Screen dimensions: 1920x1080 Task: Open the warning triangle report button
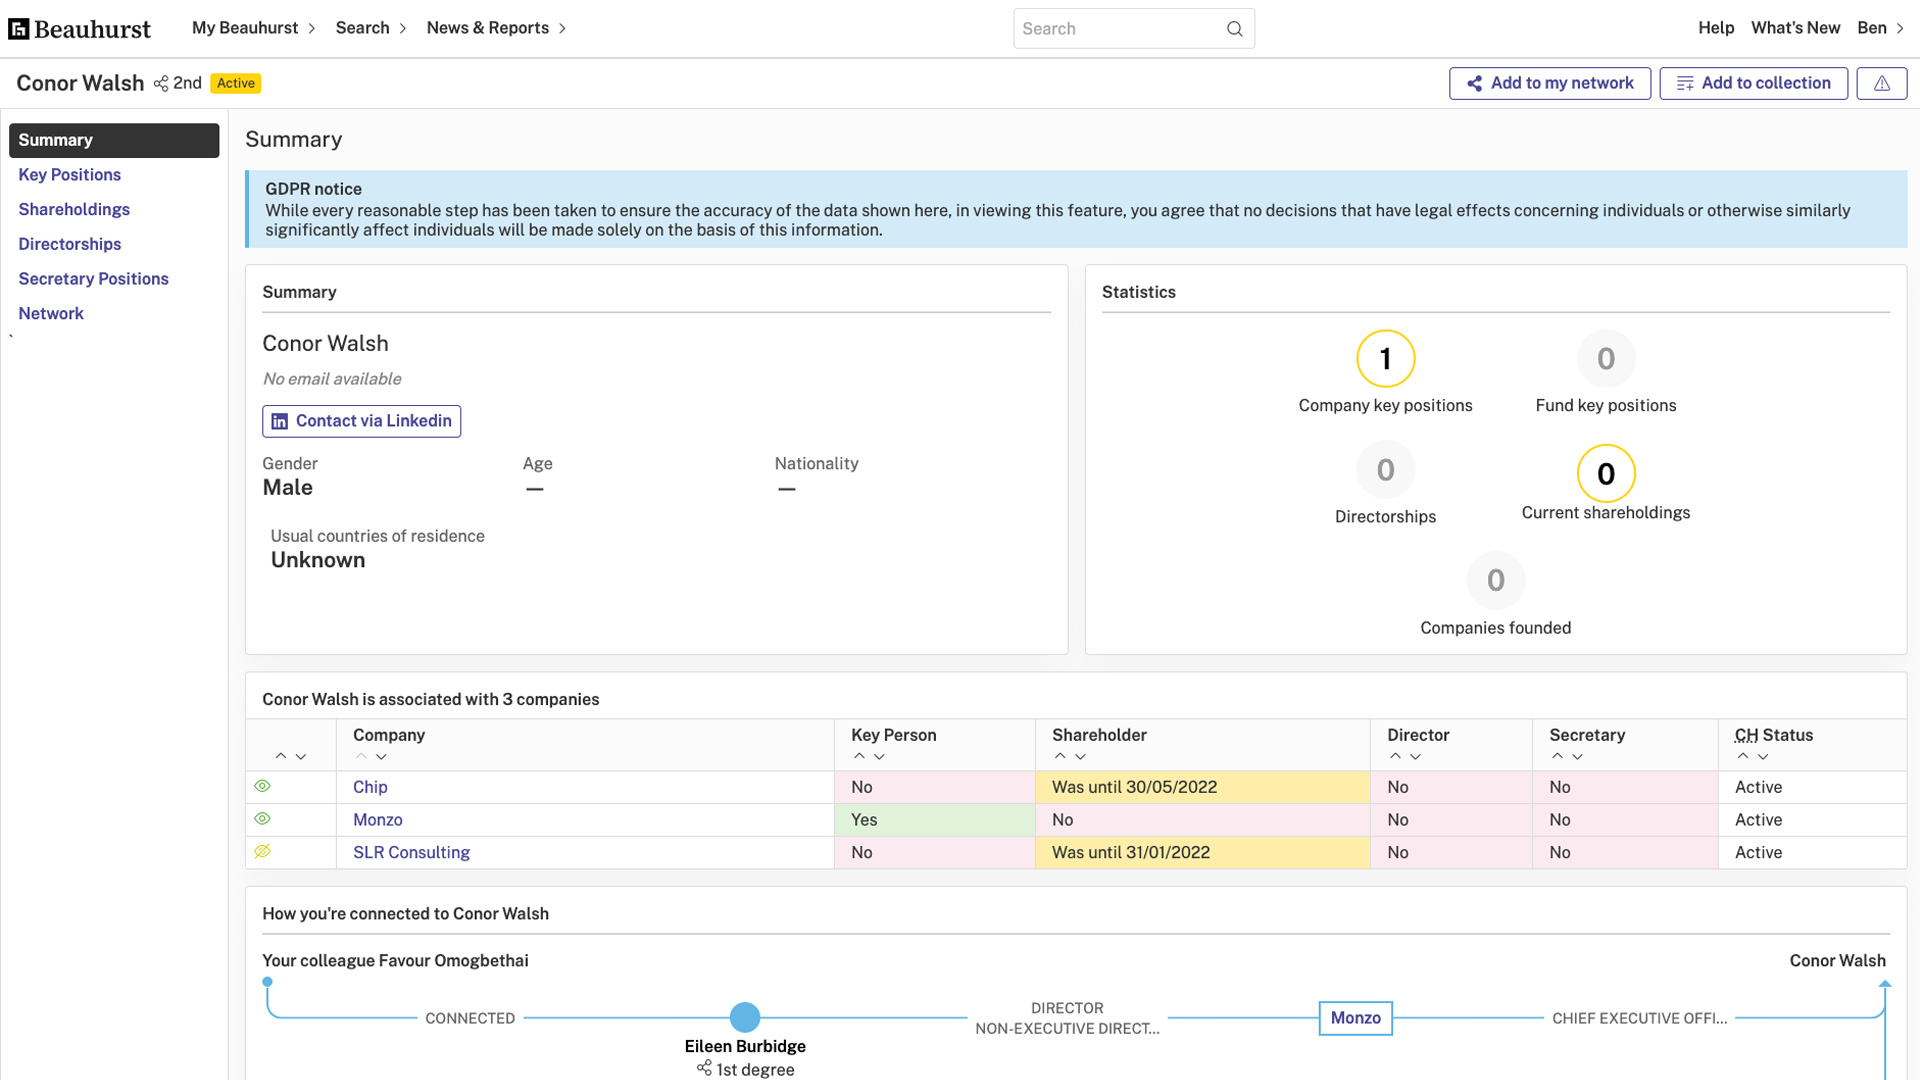click(1882, 83)
